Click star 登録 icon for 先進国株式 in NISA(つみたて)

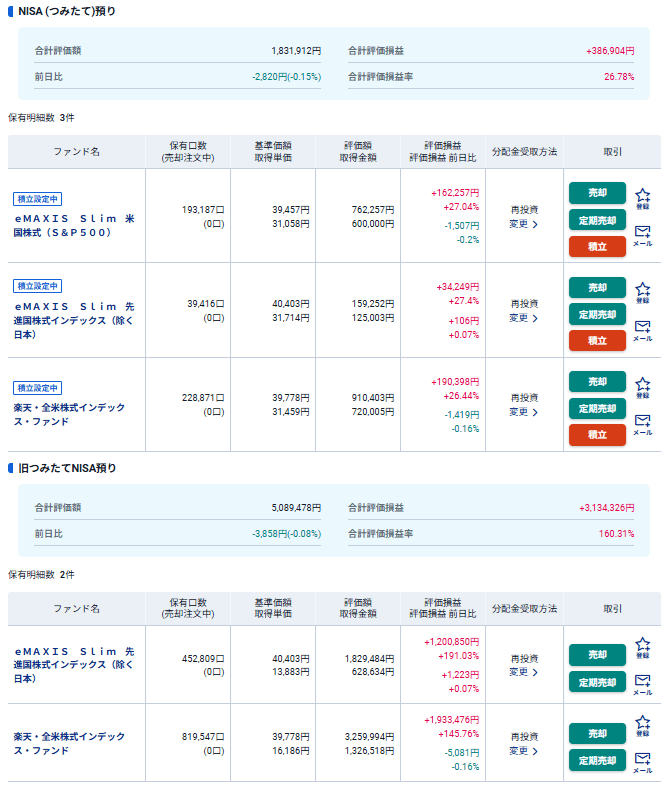point(642,291)
